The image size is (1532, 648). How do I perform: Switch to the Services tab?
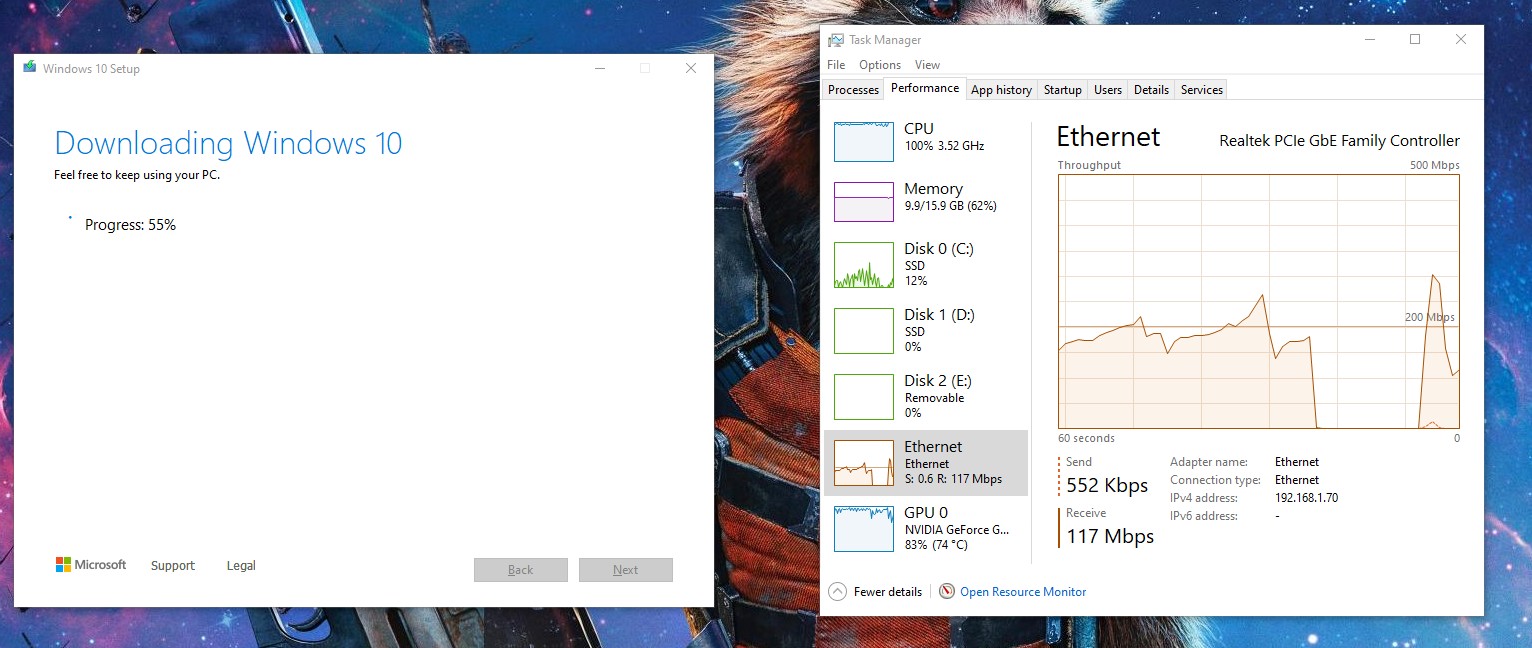[1201, 90]
